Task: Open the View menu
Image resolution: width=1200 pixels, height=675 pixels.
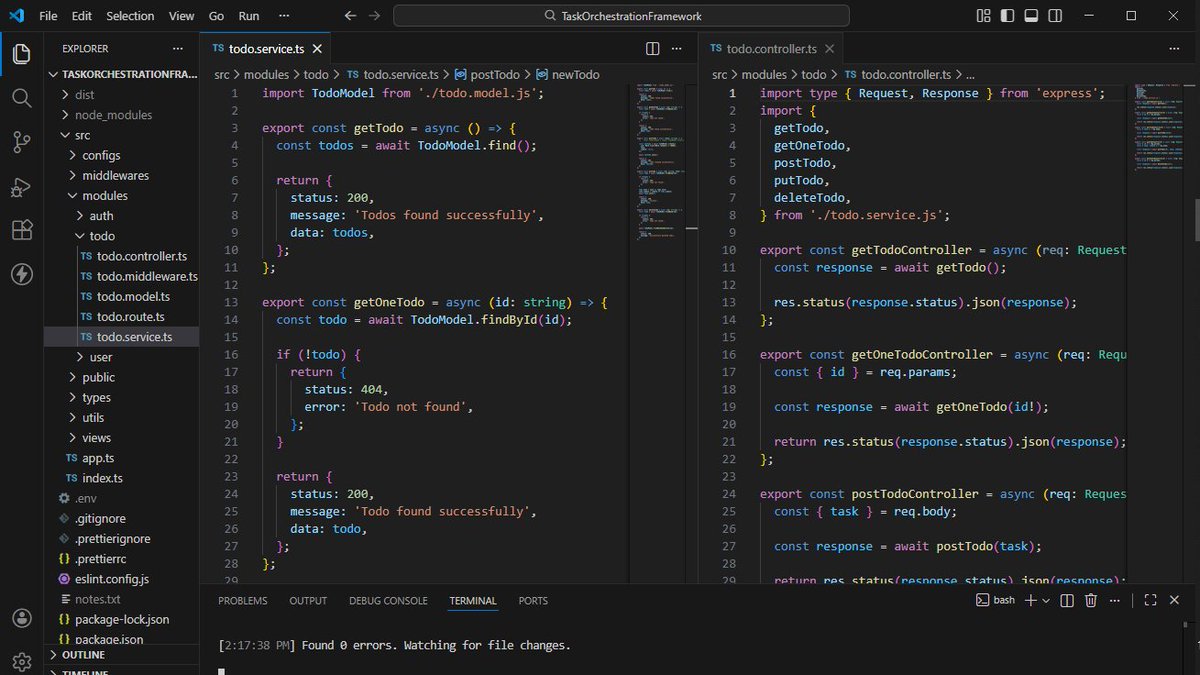Action: click(182, 16)
